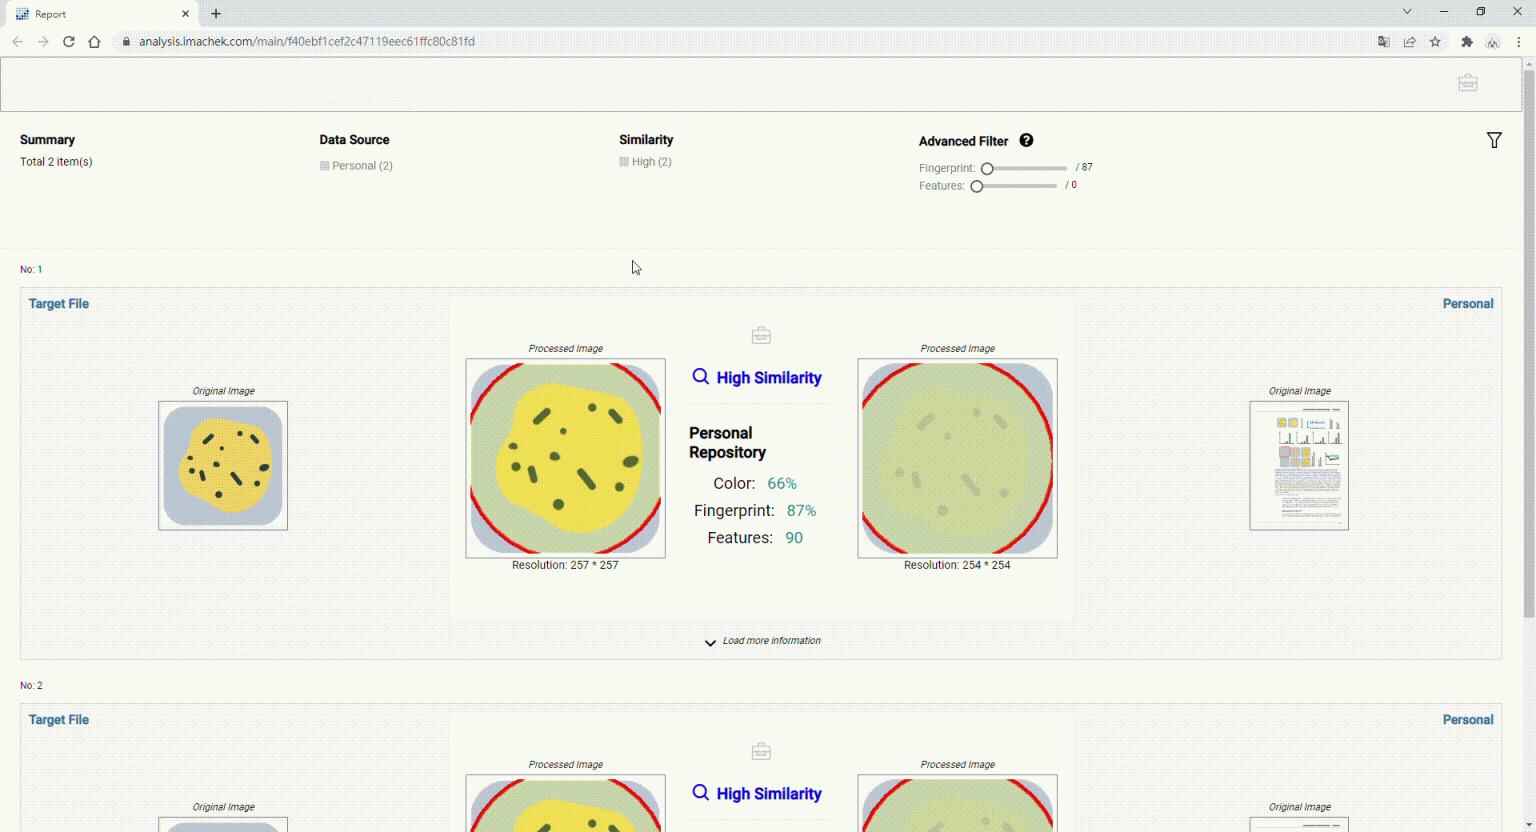Open the browser profile avatar

click(x=1493, y=42)
